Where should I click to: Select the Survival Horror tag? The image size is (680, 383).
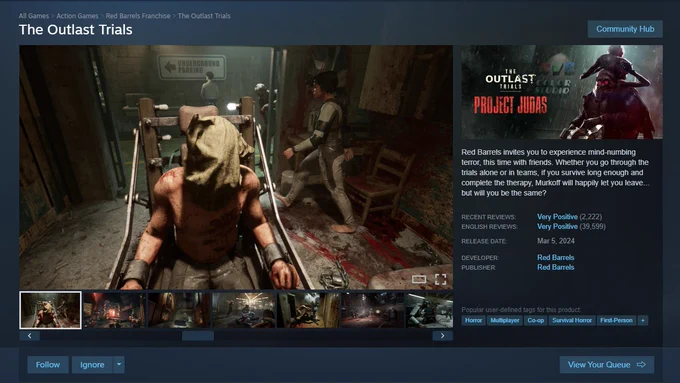pos(572,321)
